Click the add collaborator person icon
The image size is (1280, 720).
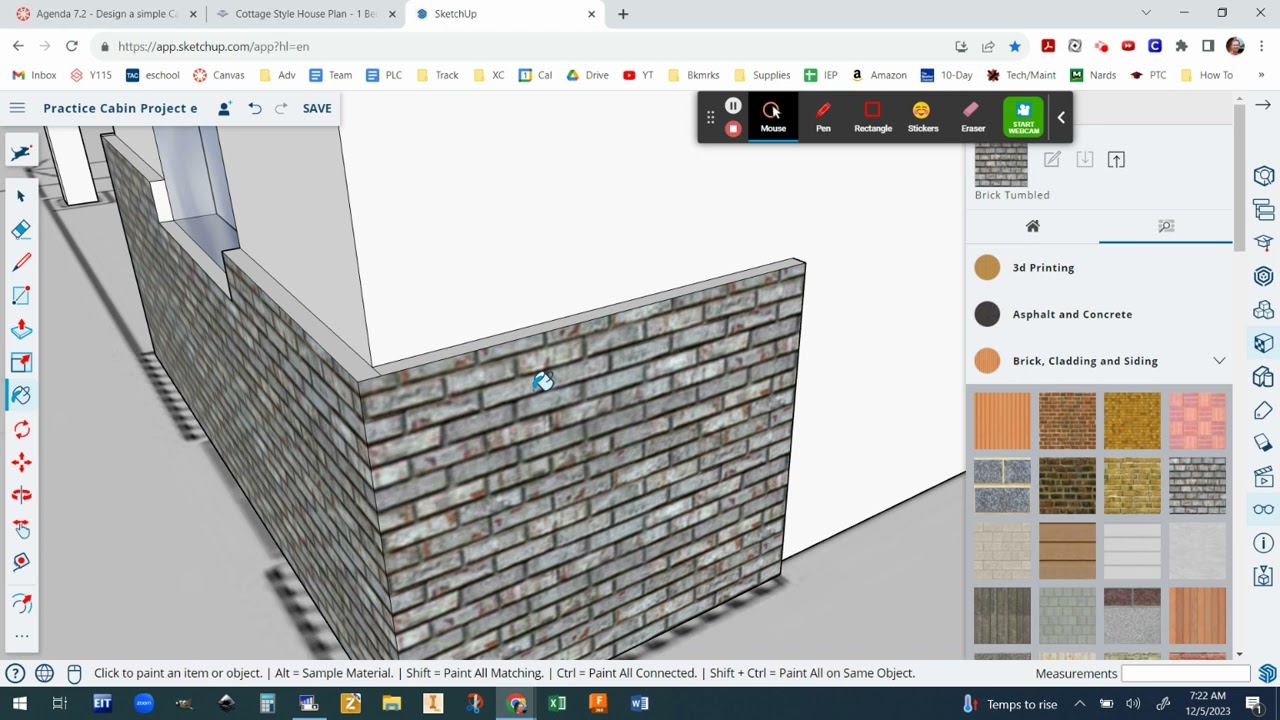point(224,108)
